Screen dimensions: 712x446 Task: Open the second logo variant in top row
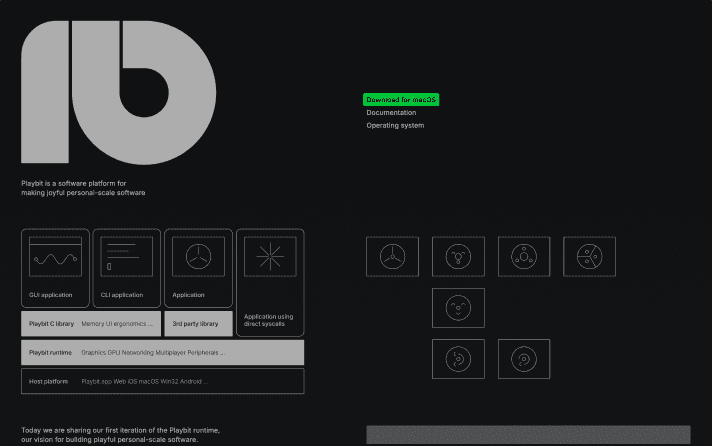point(458,257)
